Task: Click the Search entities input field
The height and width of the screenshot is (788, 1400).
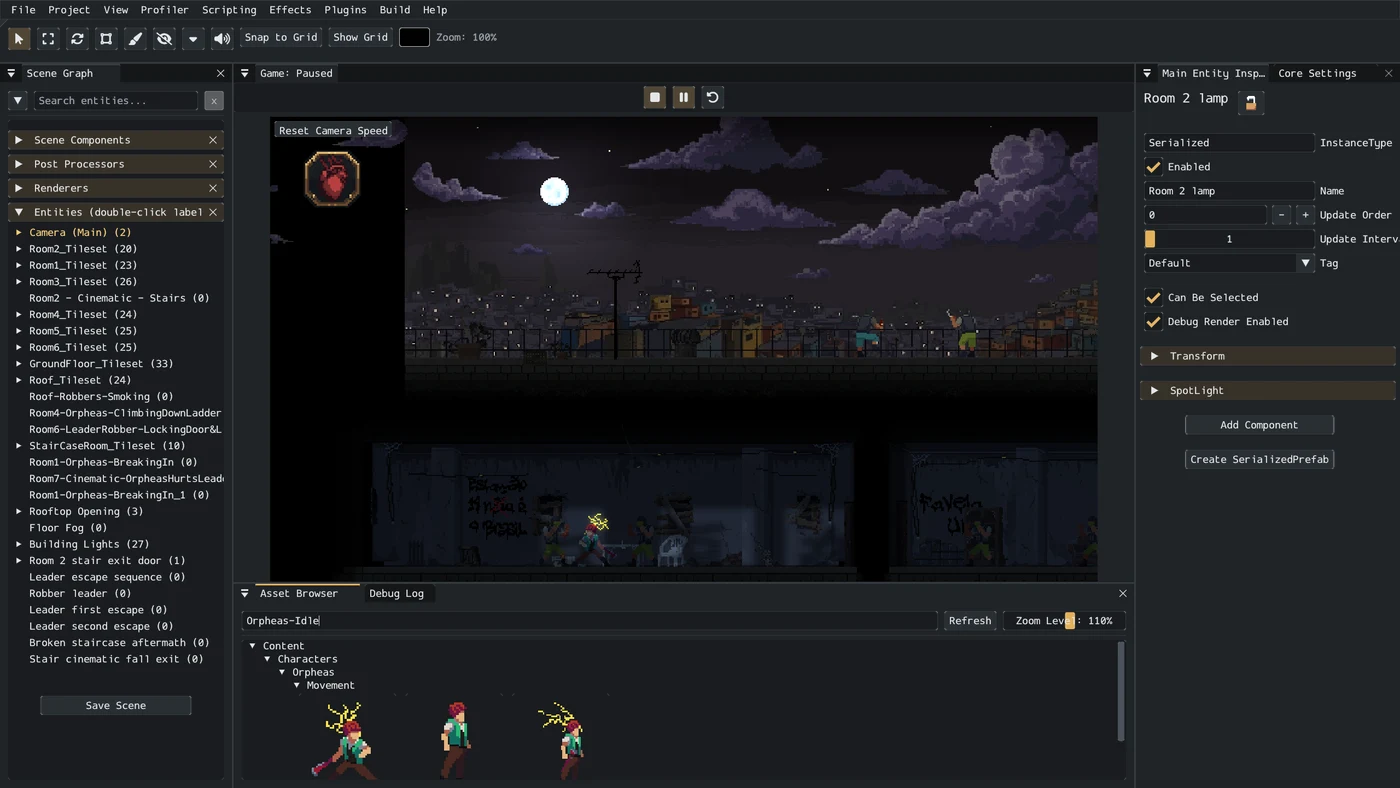Action: [x=116, y=100]
